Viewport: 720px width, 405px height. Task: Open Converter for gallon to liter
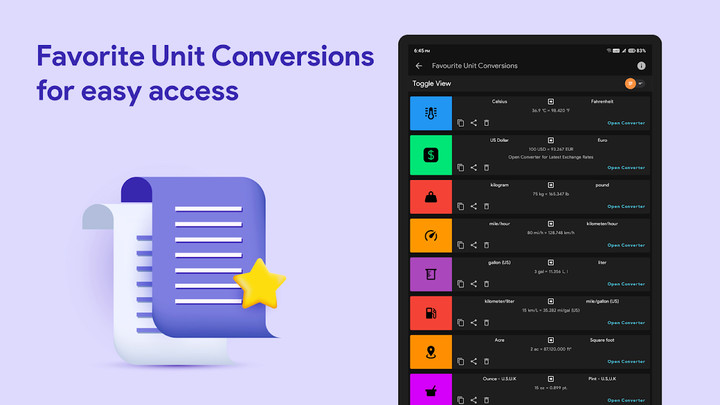pyautogui.click(x=626, y=284)
